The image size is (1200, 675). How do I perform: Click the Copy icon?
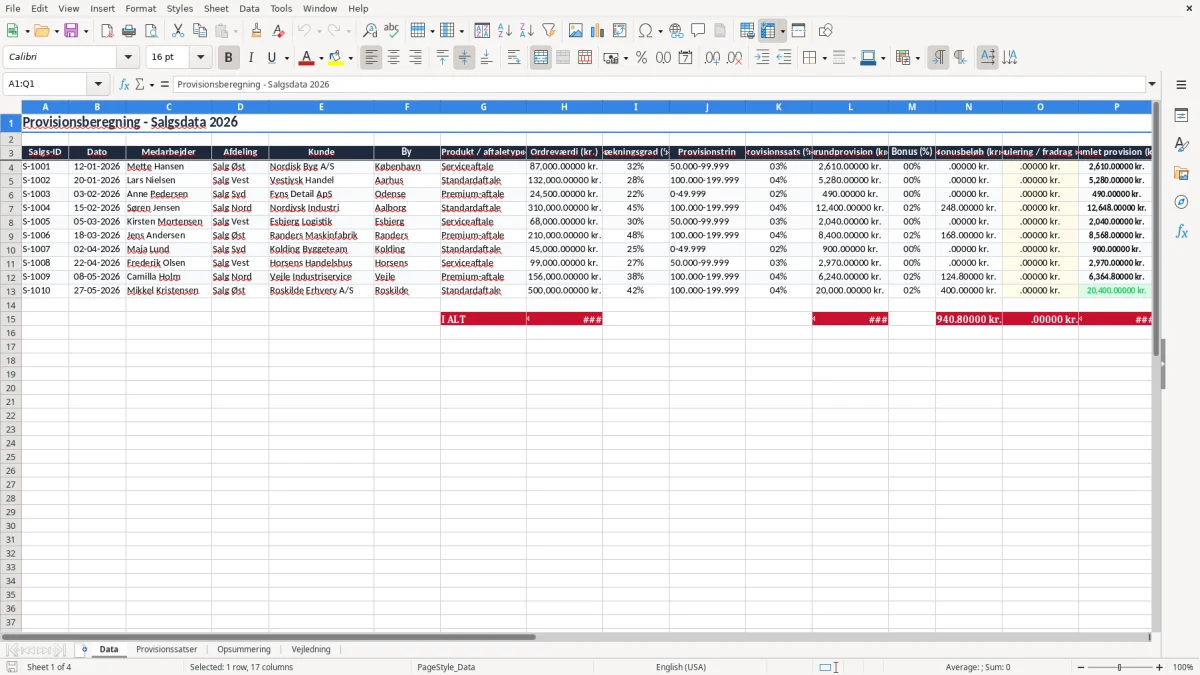[200, 31]
